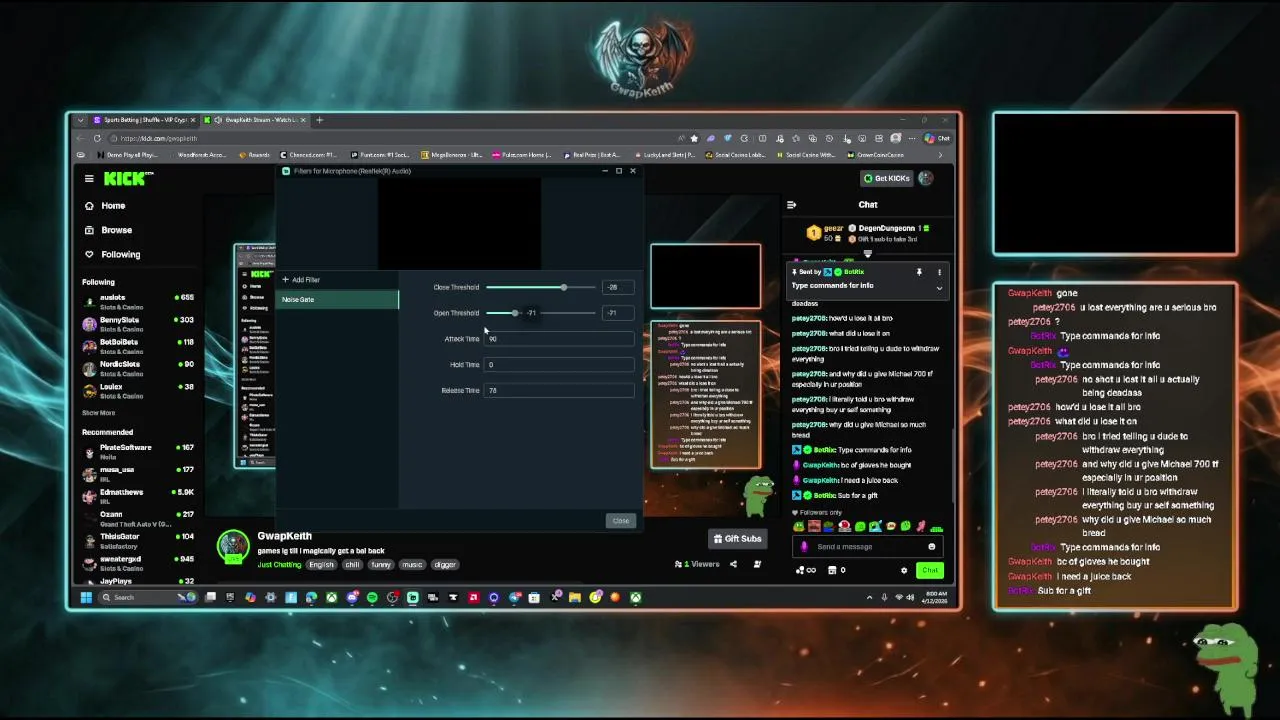
Task: Click the Attack Time field
Action: (559, 339)
